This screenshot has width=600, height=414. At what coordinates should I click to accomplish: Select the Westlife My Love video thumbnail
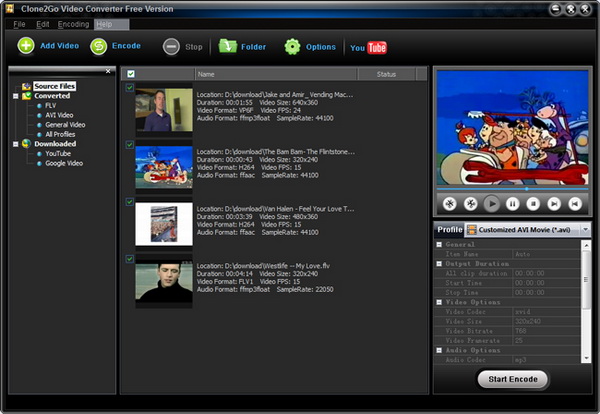point(163,282)
